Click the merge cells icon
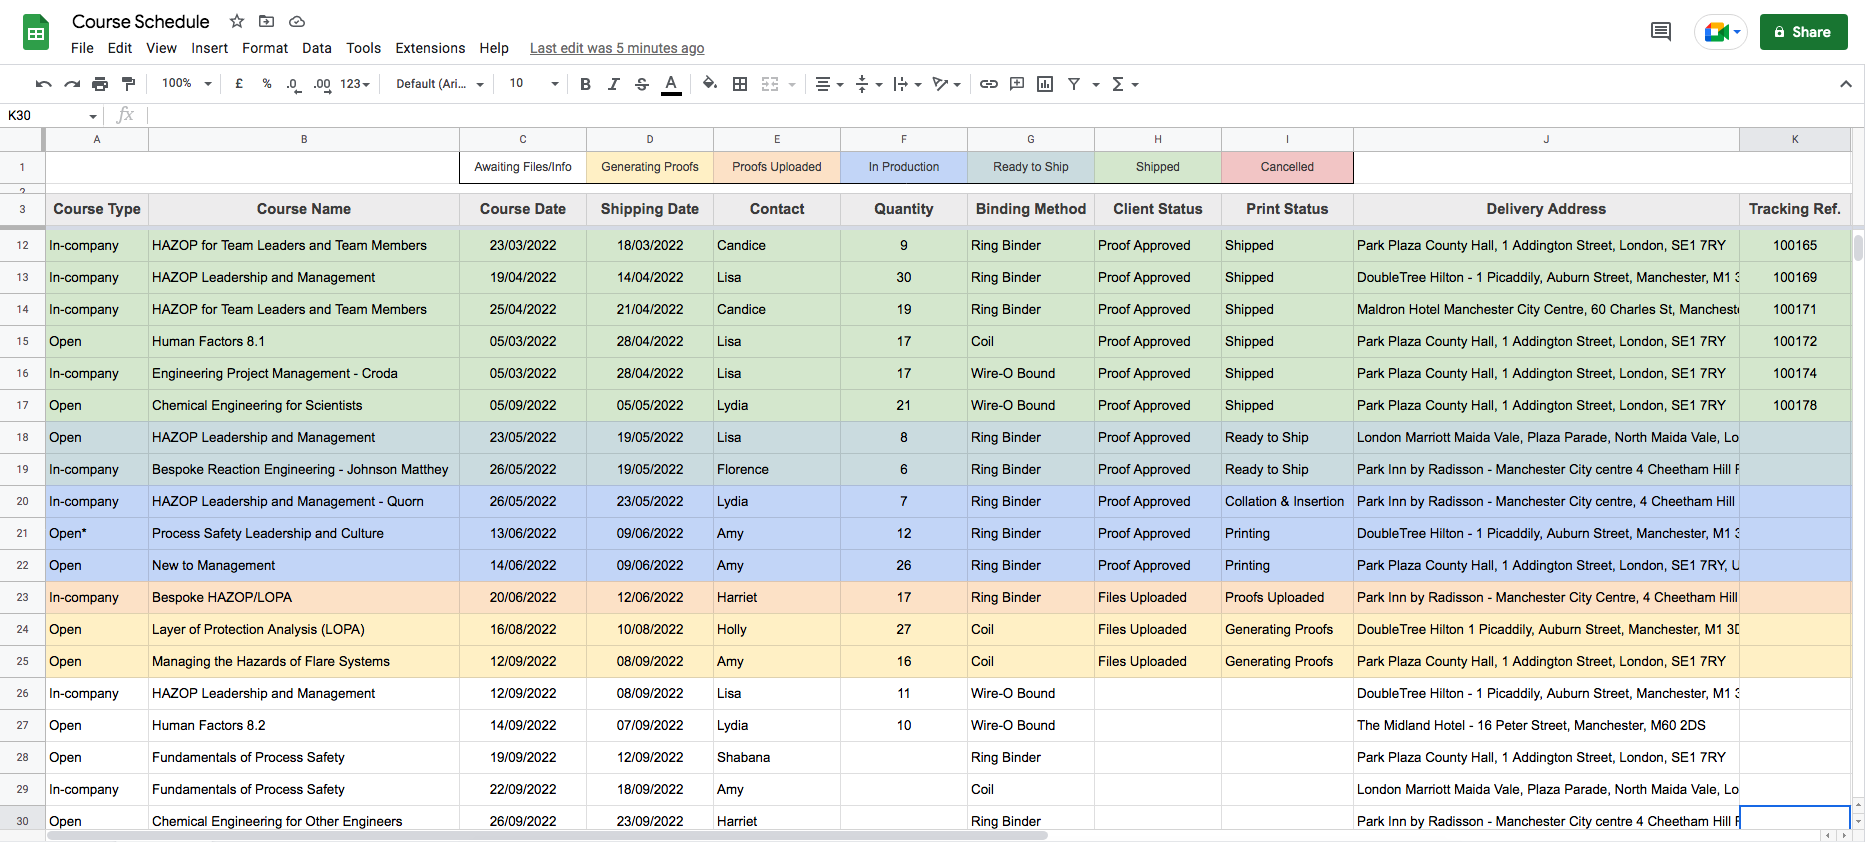The width and height of the screenshot is (1865, 842). [770, 84]
